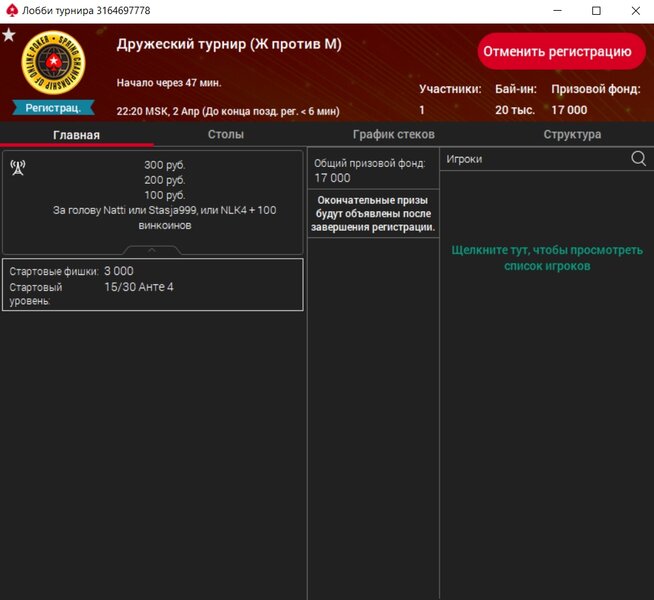Click the broadcast antenna icon

pyautogui.click(x=18, y=167)
